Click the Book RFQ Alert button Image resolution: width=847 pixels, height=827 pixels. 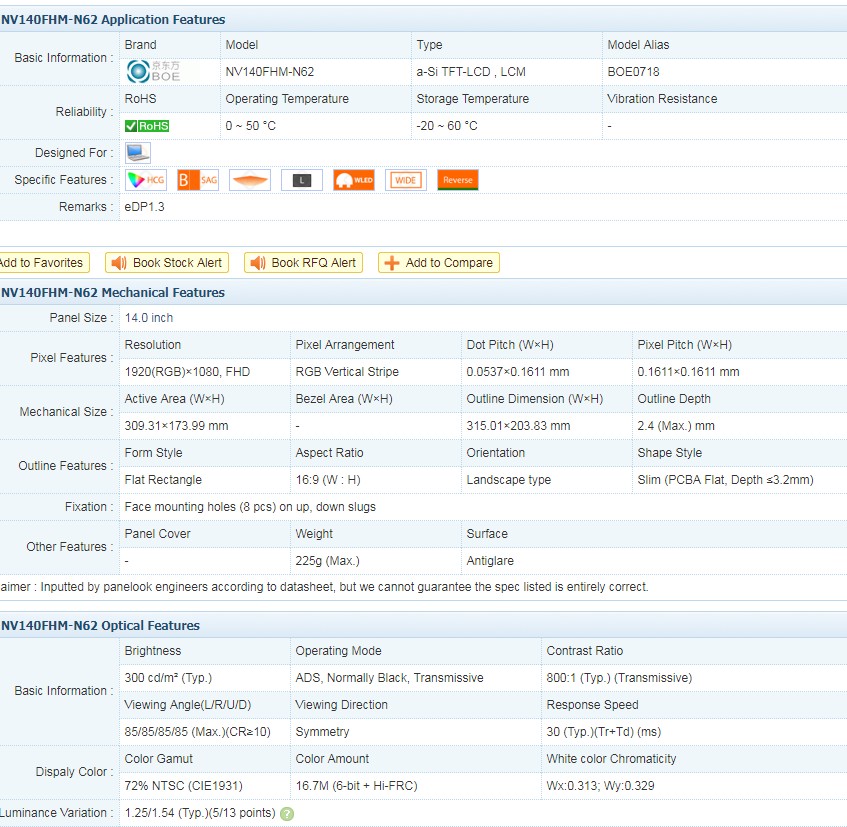pos(303,263)
